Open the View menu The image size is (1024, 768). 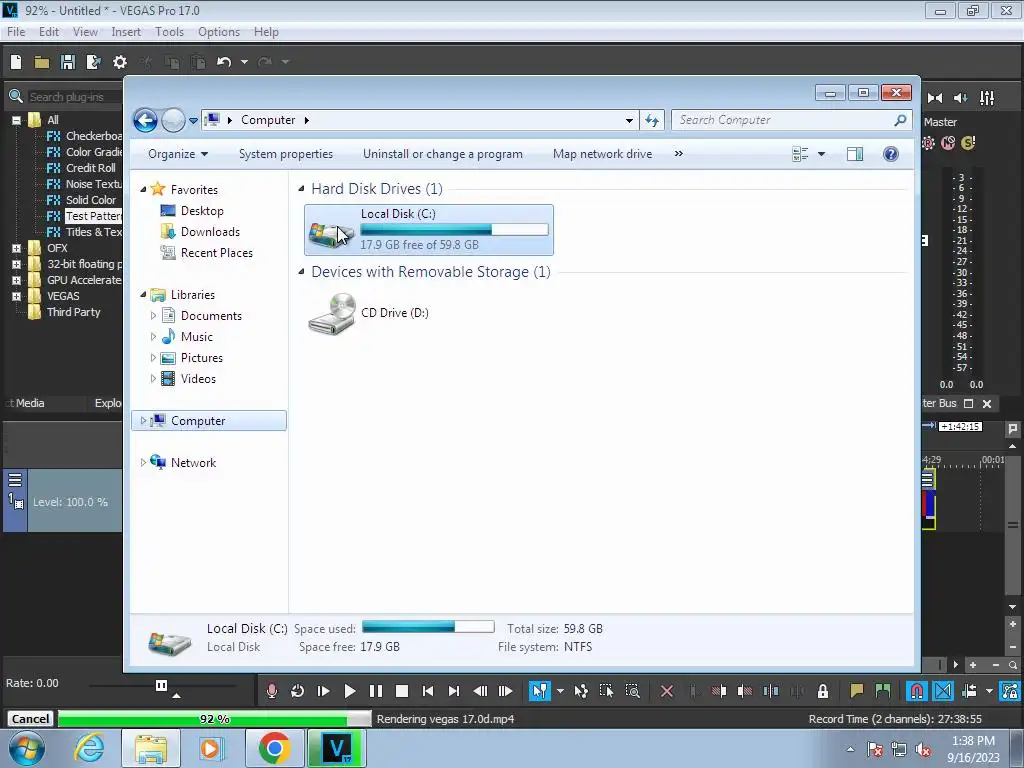(x=85, y=32)
